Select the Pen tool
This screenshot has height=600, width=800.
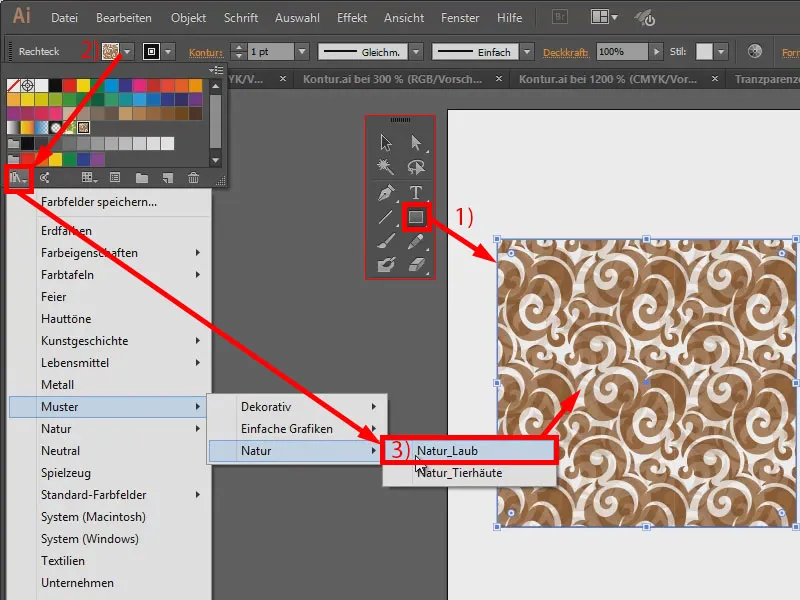tap(386, 193)
